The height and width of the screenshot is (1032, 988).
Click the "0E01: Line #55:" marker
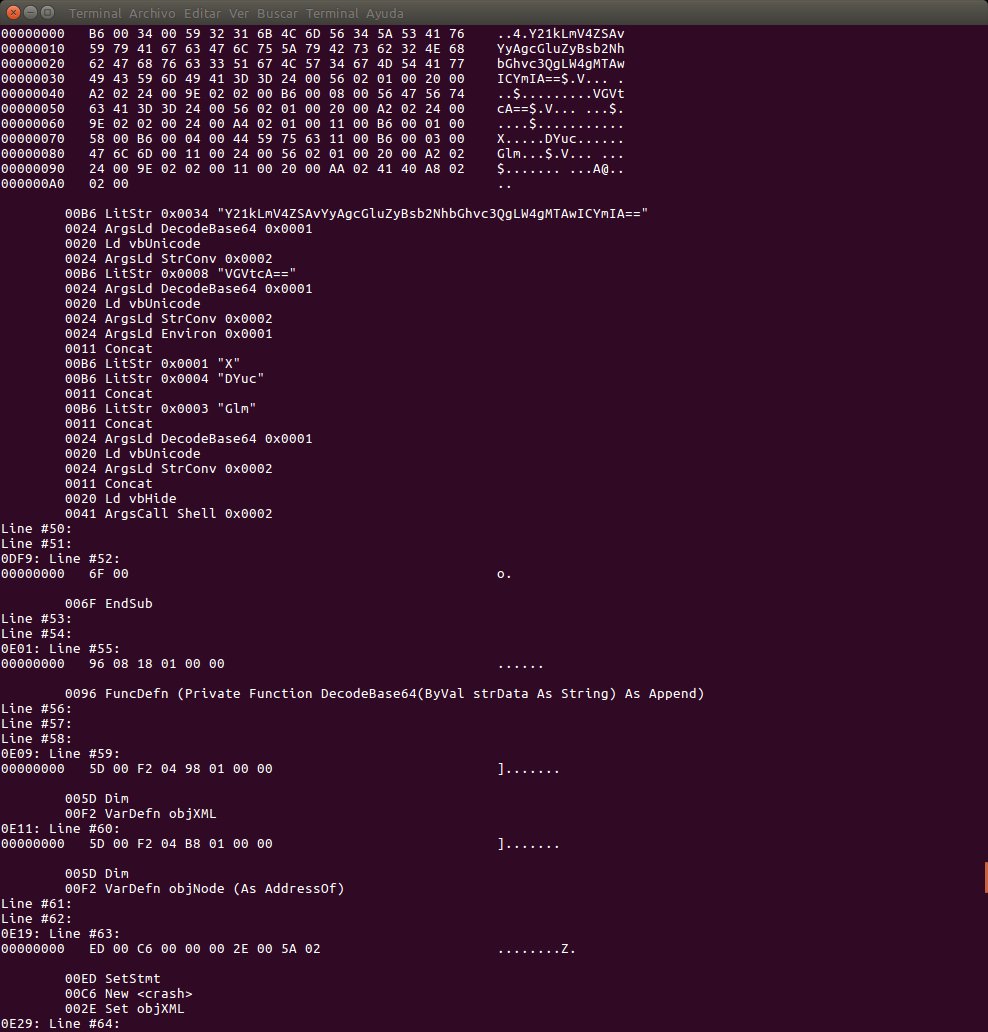pyautogui.click(x=61, y=648)
